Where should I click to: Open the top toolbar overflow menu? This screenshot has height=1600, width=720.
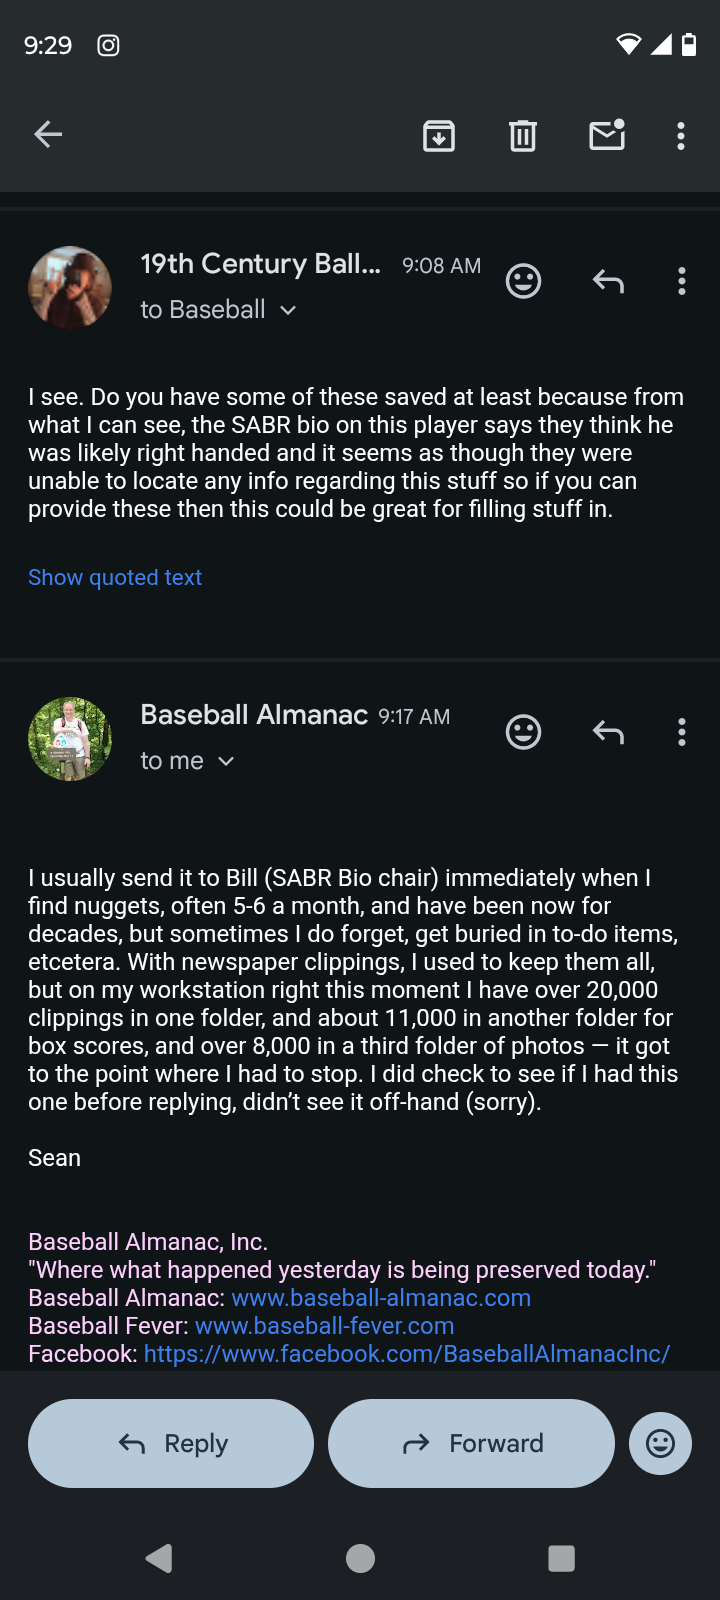click(681, 135)
